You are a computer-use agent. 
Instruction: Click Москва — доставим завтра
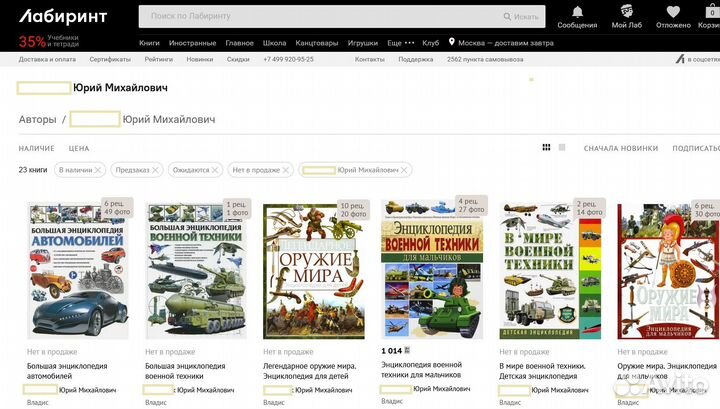[506, 43]
